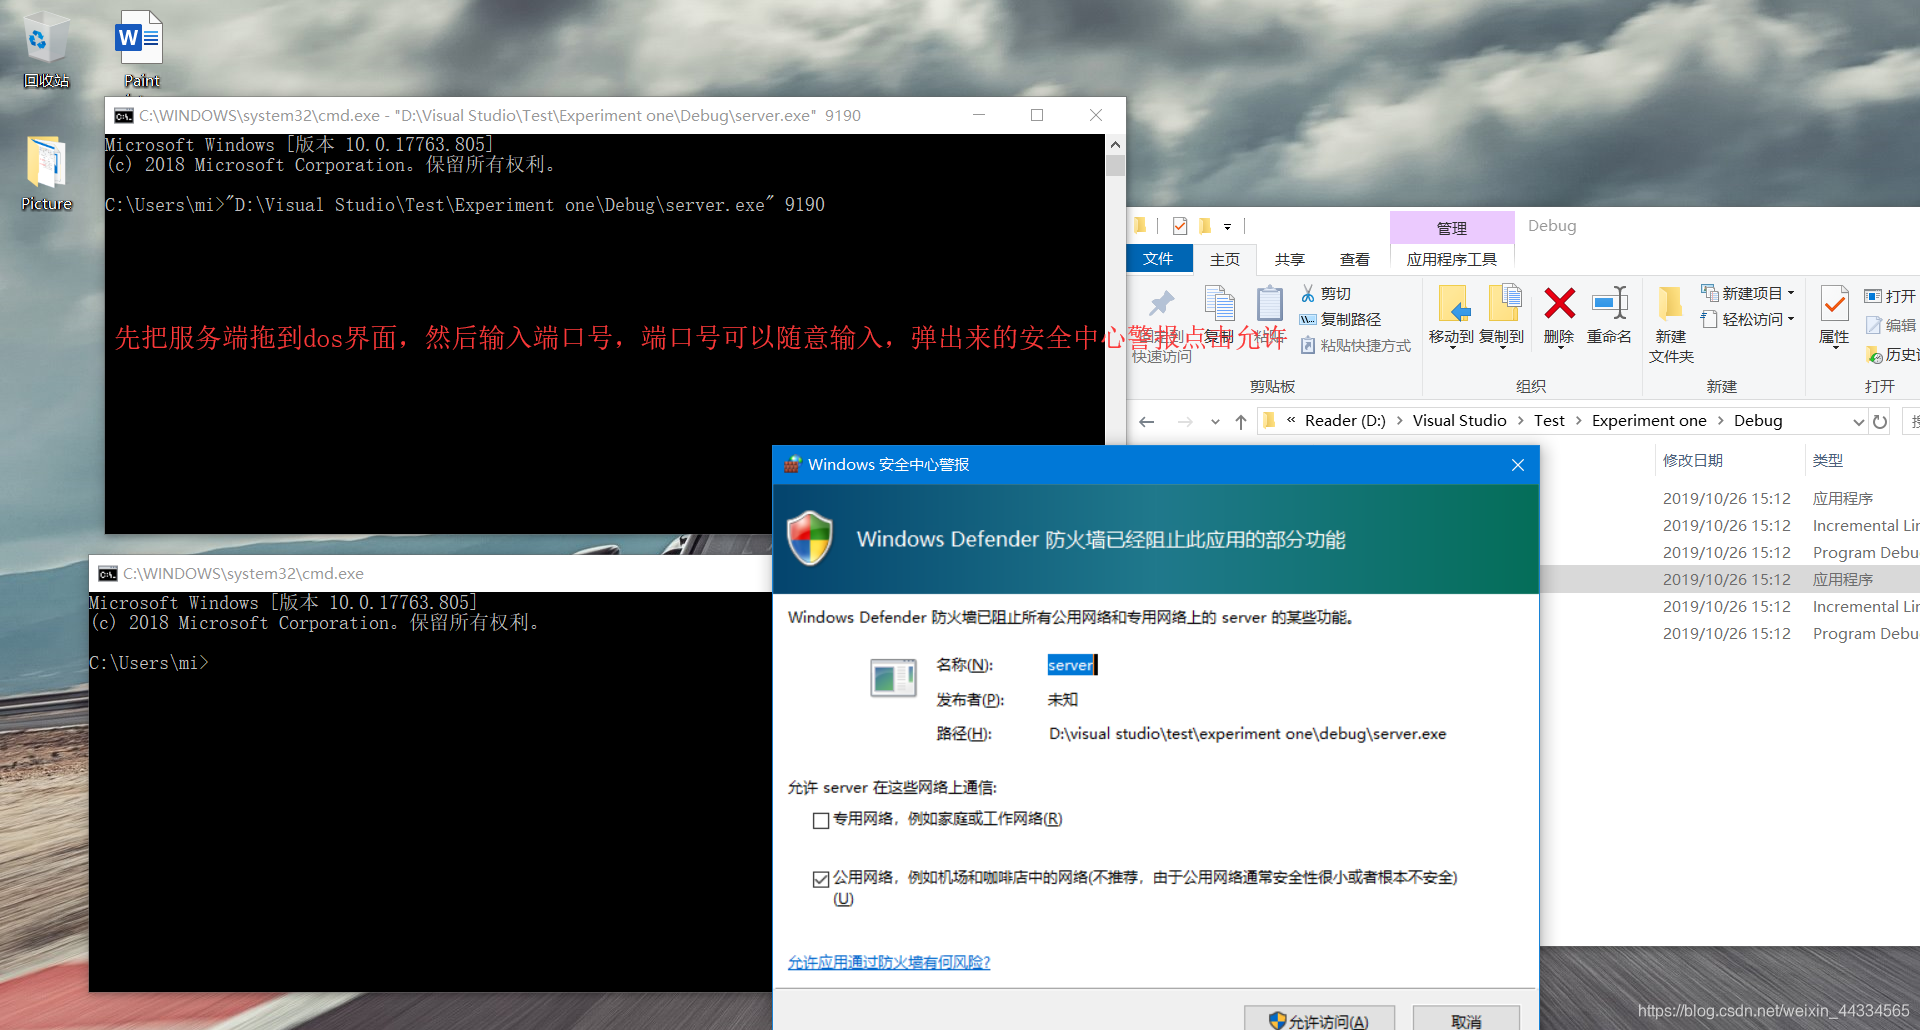The width and height of the screenshot is (1920, 1030).
Task: Click cmd icon in server.exe console title bar
Action: tap(124, 116)
